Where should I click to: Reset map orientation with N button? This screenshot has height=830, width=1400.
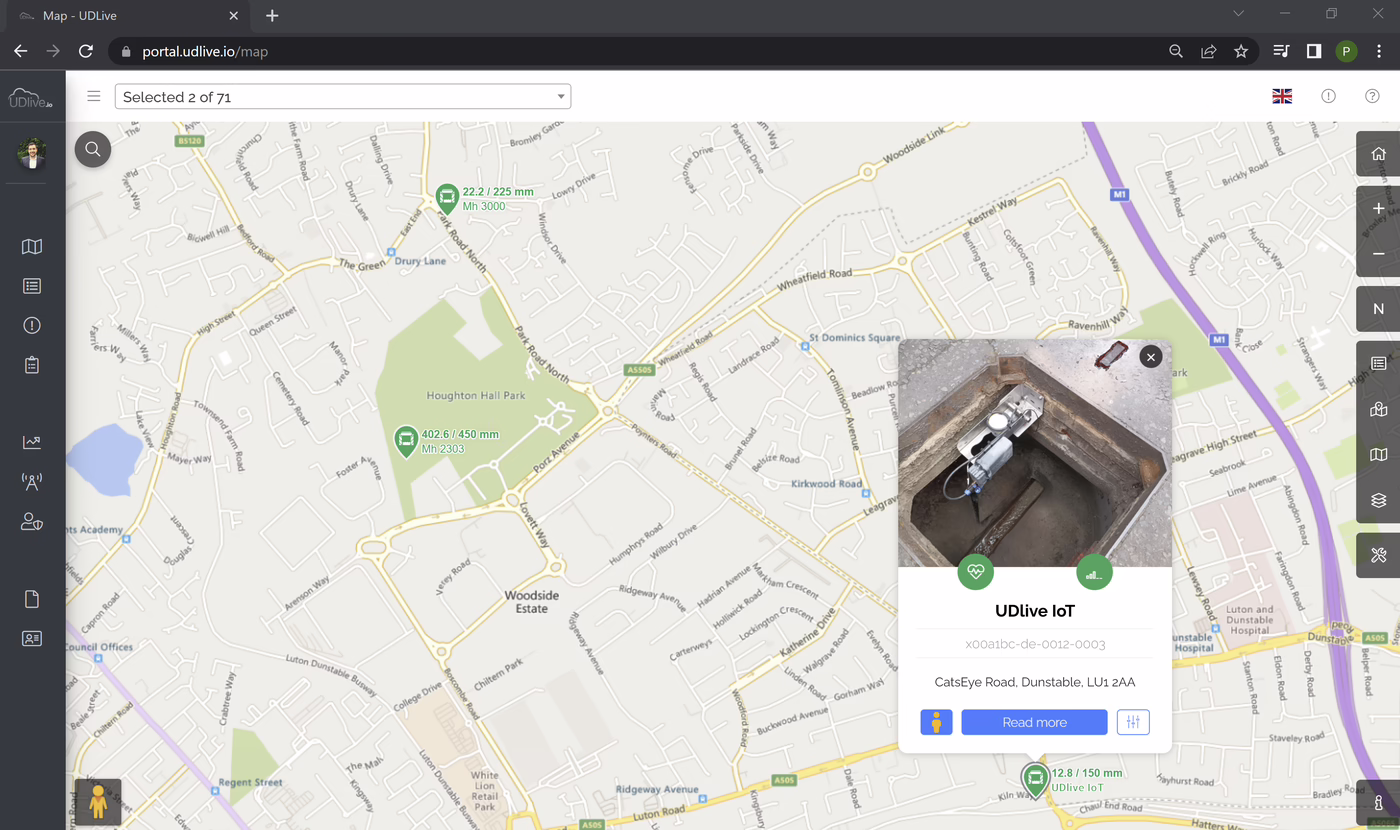[1378, 309]
